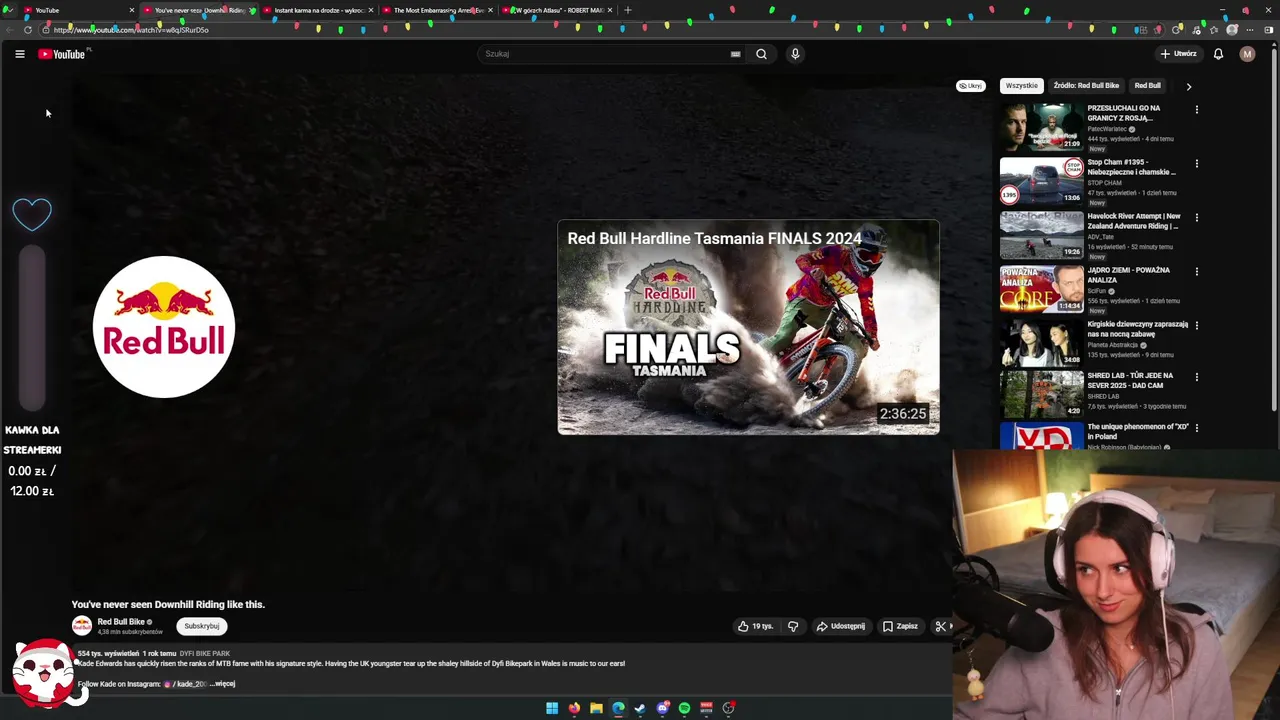Open browser favorites star icon
The image size is (1280, 720).
point(1214,30)
